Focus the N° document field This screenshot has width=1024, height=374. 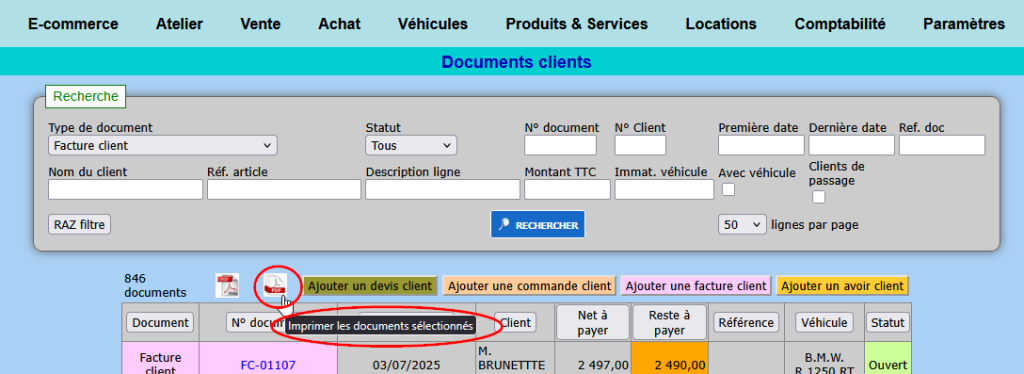560,145
